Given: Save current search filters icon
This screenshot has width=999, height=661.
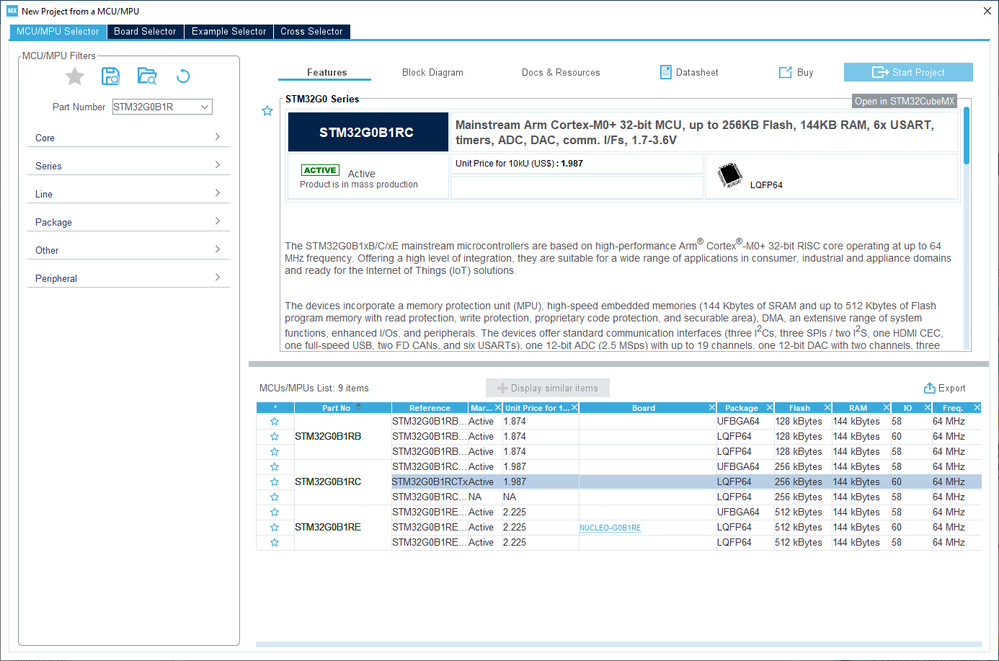Looking at the screenshot, I should coord(111,76).
